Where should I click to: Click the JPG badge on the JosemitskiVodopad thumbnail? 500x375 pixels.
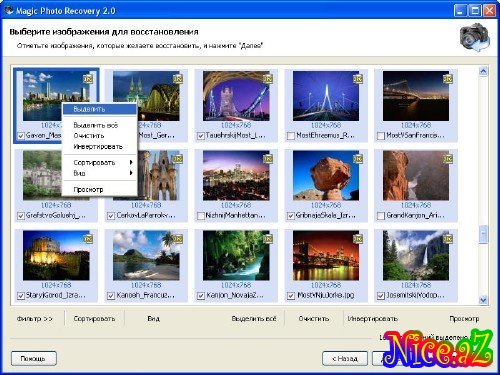(448, 239)
